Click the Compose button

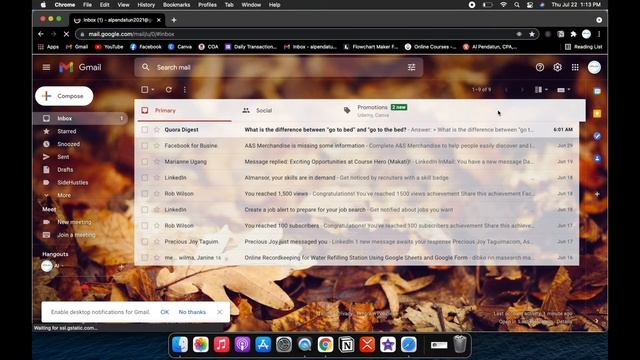click(64, 96)
